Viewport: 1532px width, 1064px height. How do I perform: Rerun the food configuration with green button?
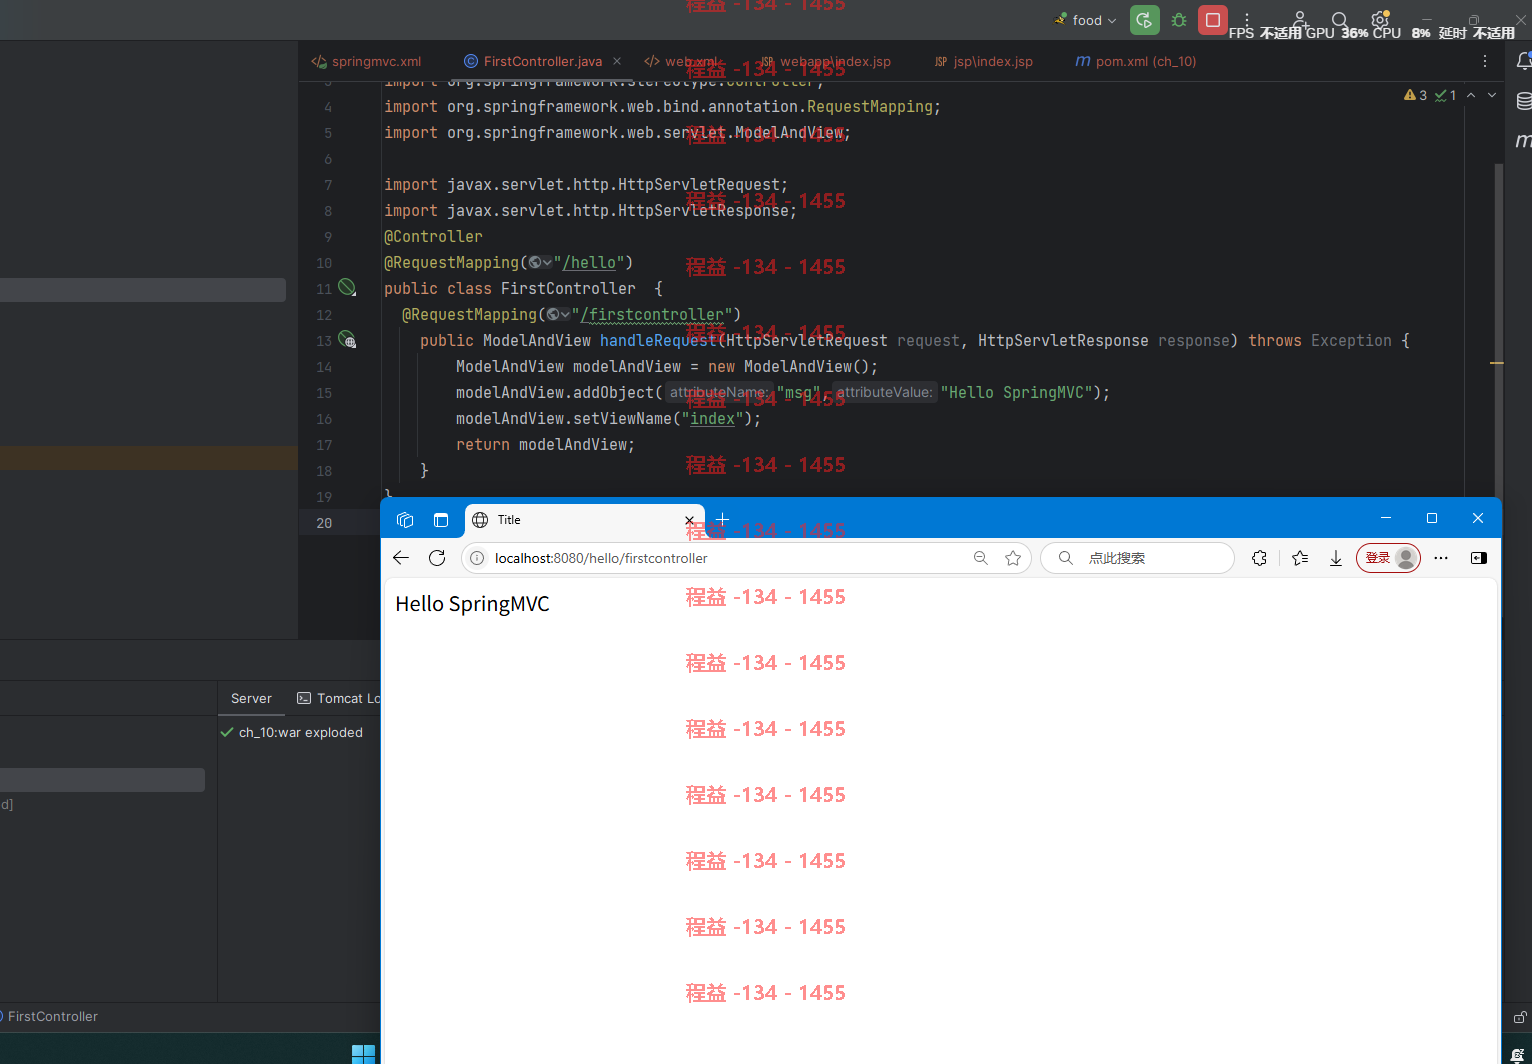click(x=1144, y=20)
